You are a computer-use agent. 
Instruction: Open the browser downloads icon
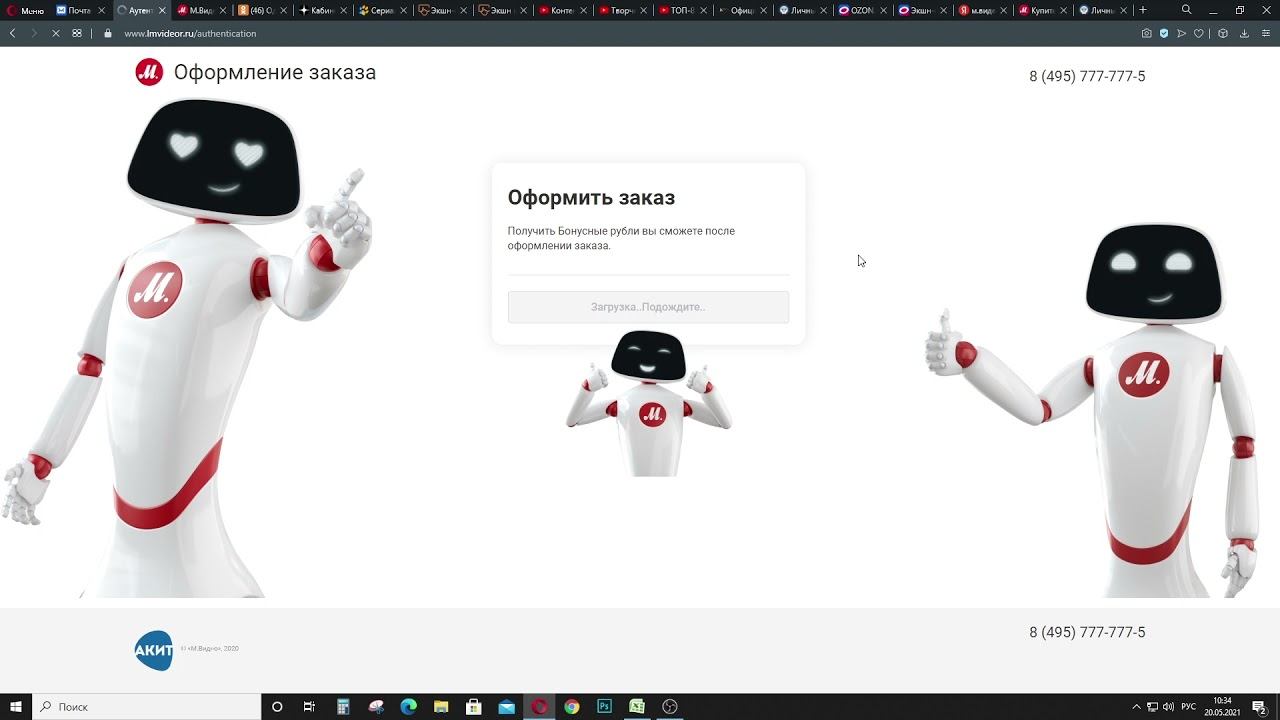[x=1244, y=33]
